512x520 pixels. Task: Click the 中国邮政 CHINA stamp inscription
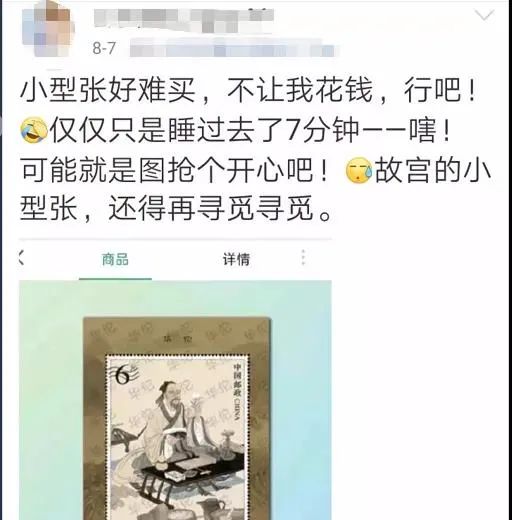pyautogui.click(x=238, y=392)
